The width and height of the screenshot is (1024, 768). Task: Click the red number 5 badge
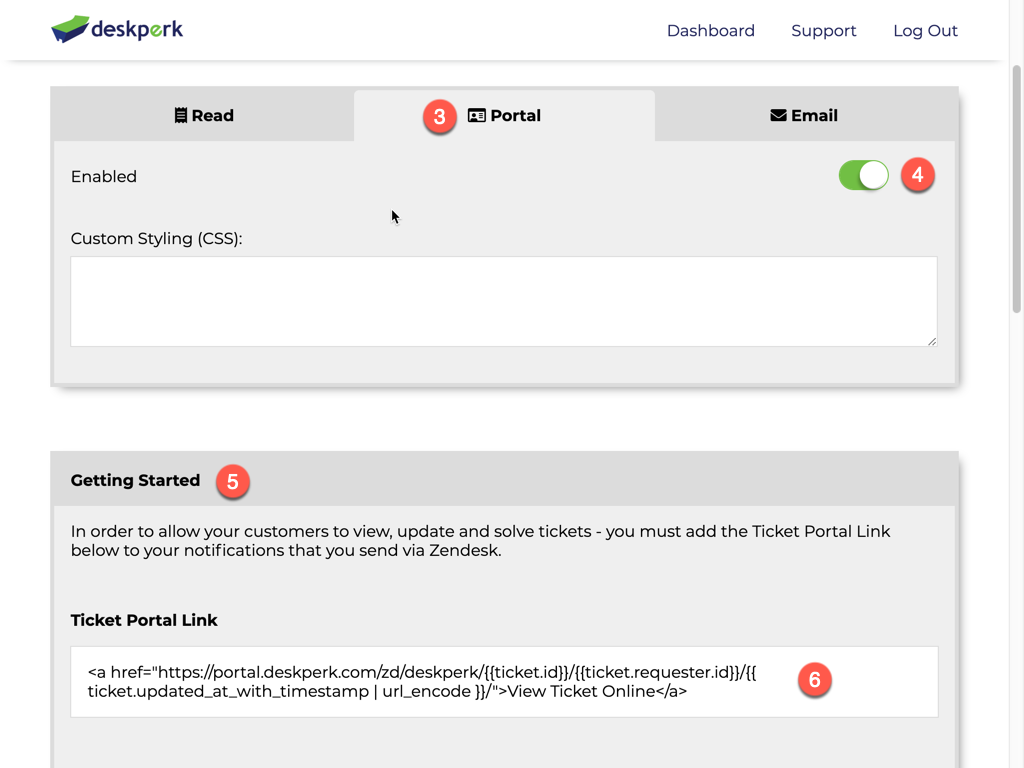(232, 482)
